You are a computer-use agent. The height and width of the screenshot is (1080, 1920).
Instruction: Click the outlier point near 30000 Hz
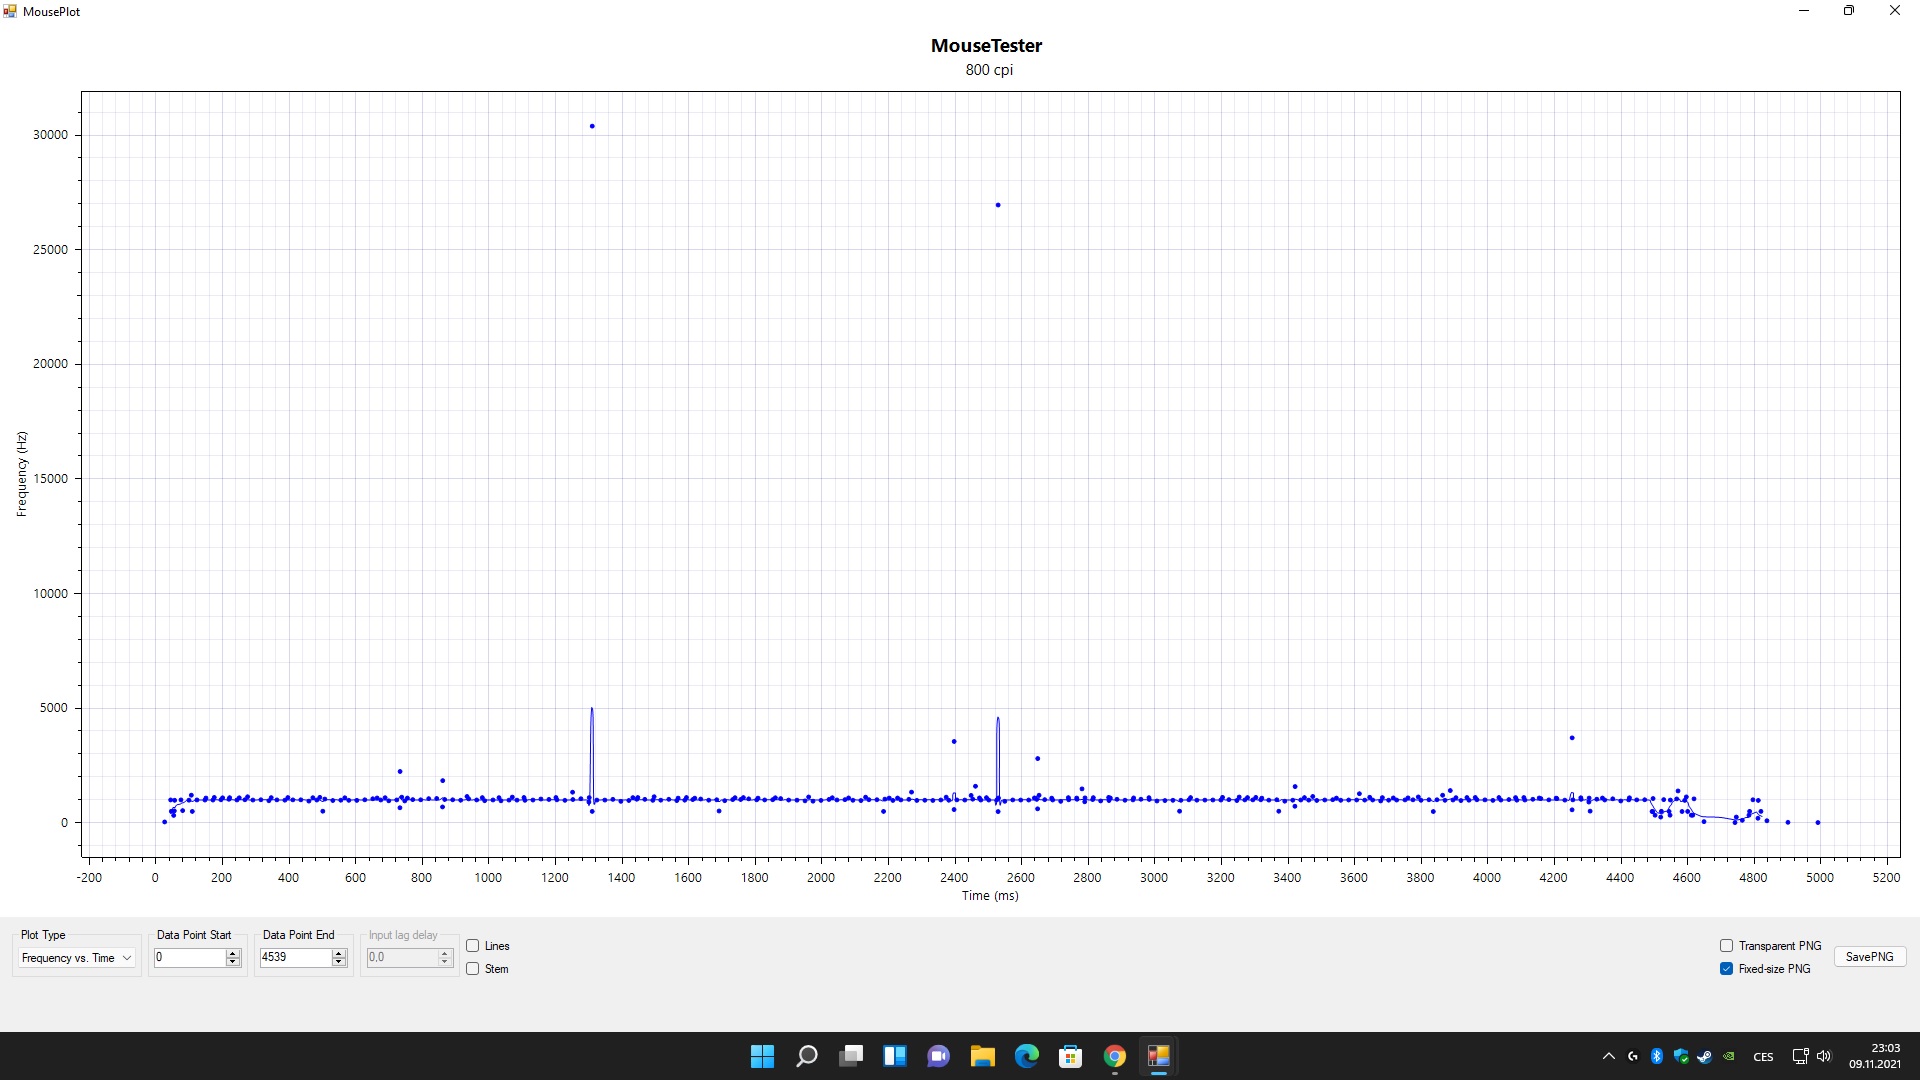click(x=592, y=126)
